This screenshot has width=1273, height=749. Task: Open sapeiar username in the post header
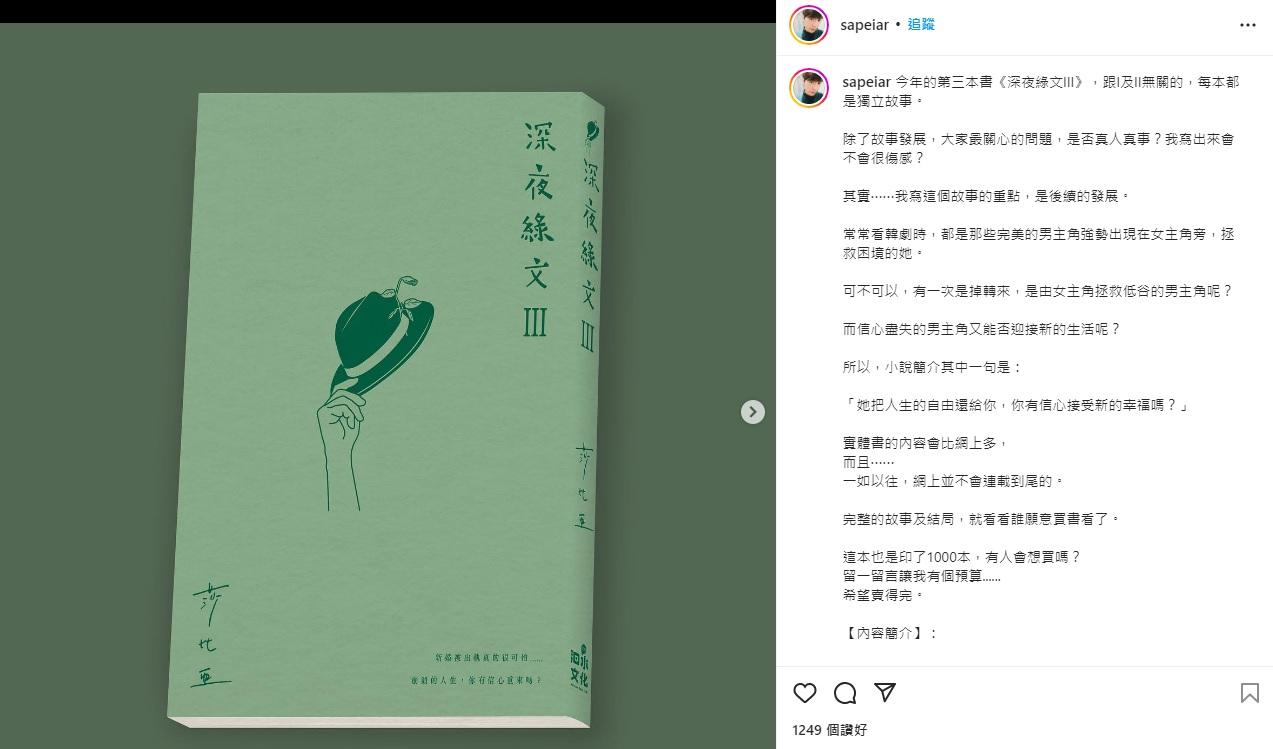(865, 24)
